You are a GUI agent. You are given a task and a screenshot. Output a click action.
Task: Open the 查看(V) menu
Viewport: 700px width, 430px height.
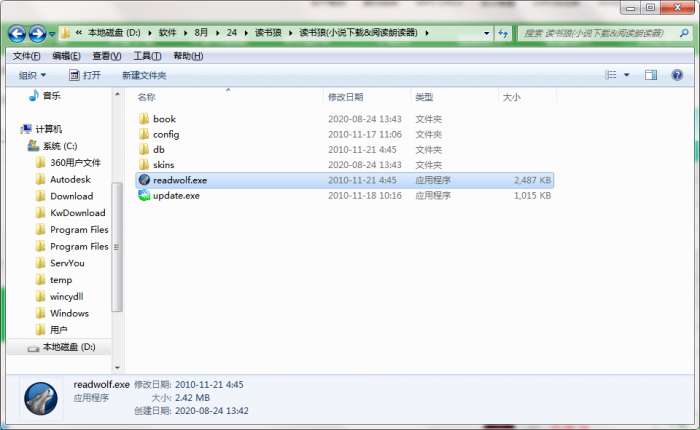107,56
